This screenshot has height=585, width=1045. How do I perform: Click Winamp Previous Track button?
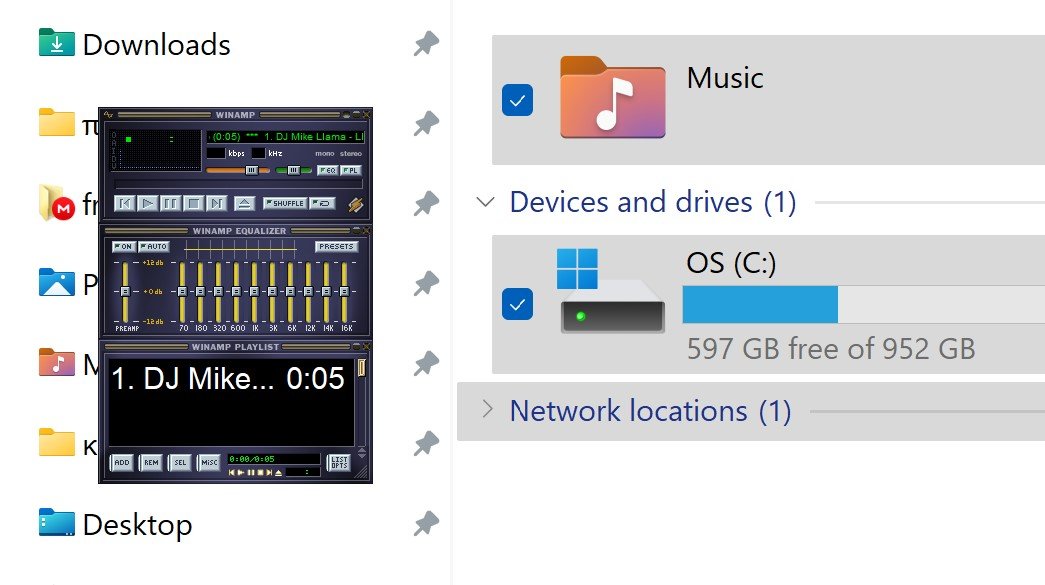tap(125, 203)
